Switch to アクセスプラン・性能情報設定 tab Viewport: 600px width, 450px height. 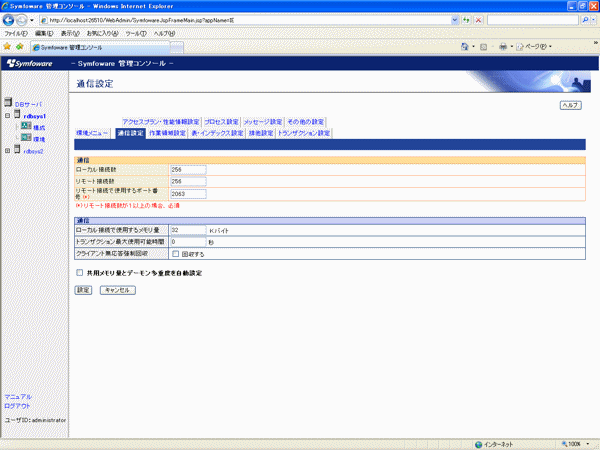tap(161, 122)
